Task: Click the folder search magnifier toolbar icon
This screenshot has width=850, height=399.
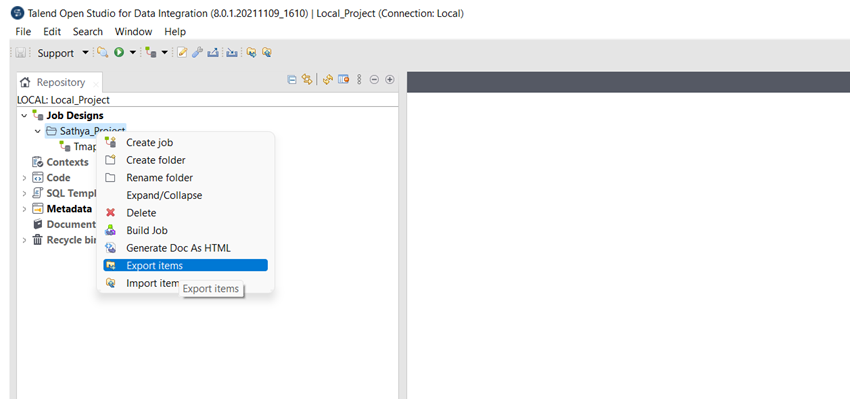Action: [102, 53]
